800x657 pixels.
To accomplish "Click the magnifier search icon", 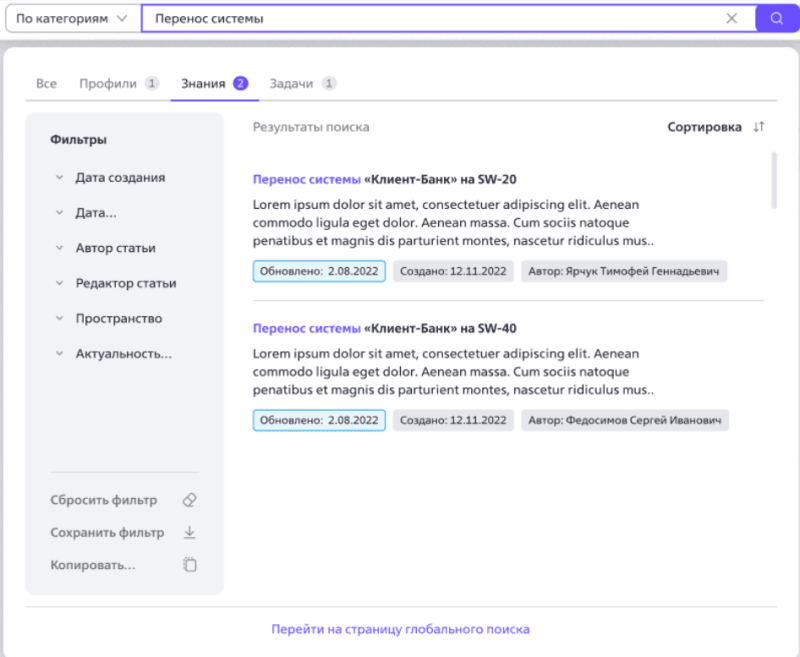I will 777,18.
